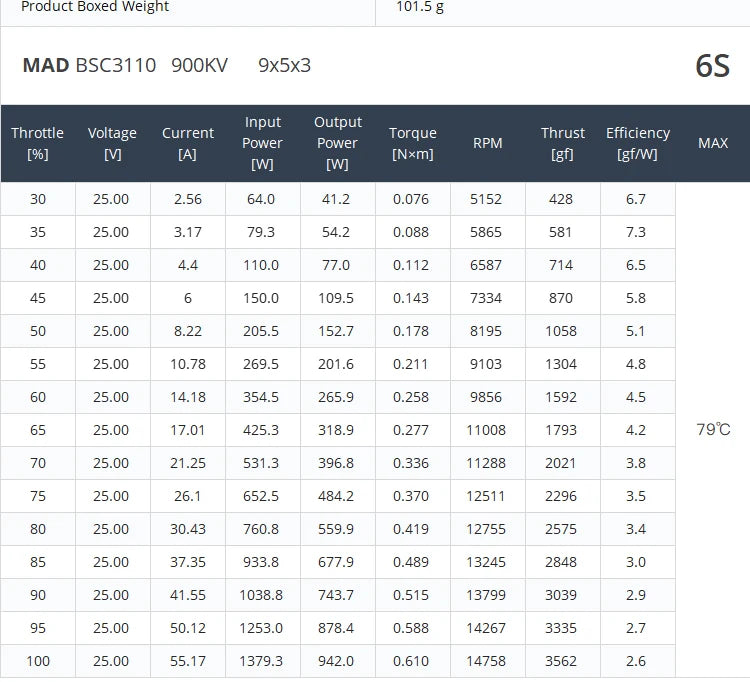Click the 7.3 efficiency value cell
Image resolution: width=750 pixels, height=682 pixels.
coord(636,232)
